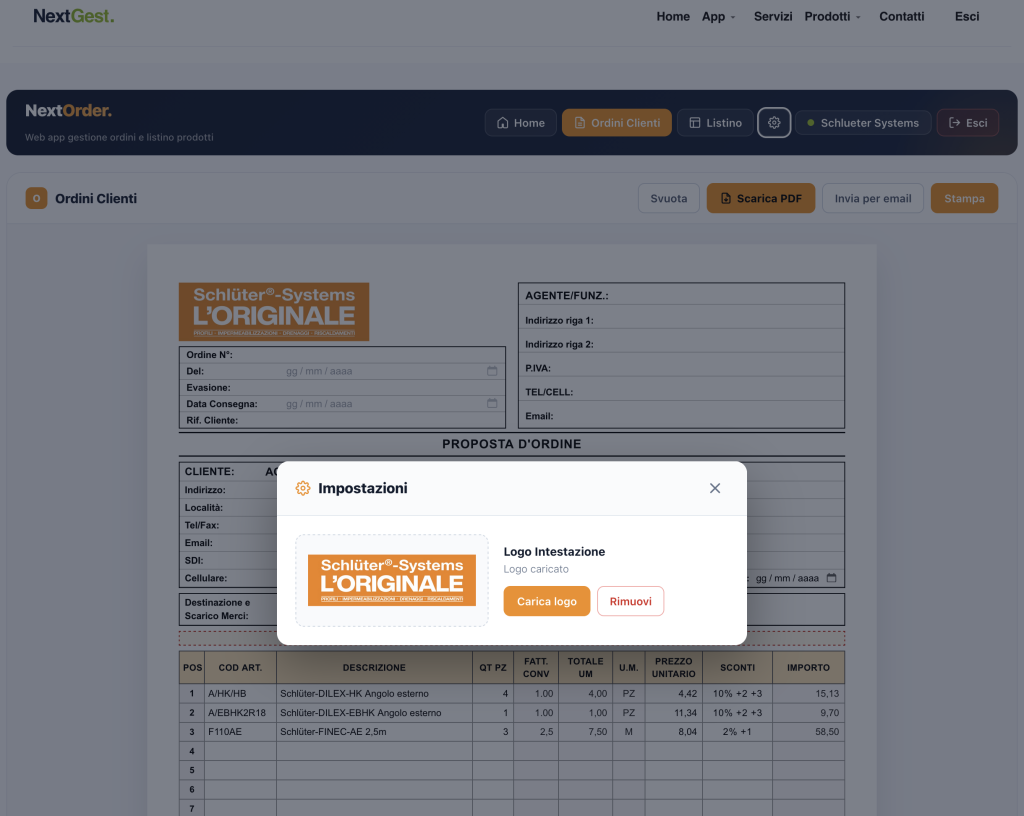
Task: Download order via Scarica PDF
Action: 761,198
